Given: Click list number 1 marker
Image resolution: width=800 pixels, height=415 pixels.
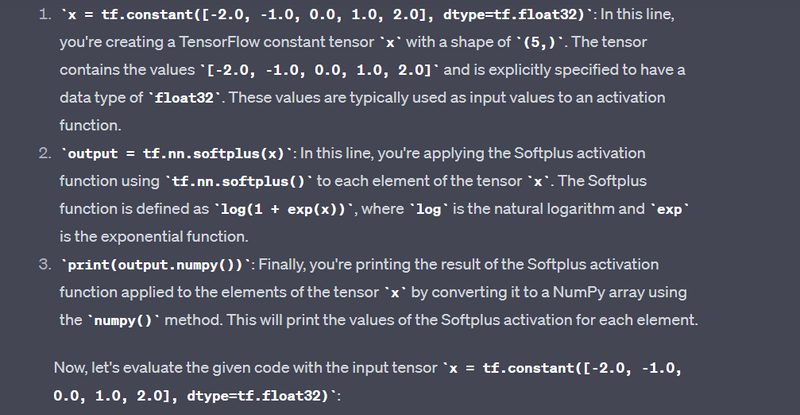Looking at the screenshot, I should pyautogui.click(x=45, y=17).
